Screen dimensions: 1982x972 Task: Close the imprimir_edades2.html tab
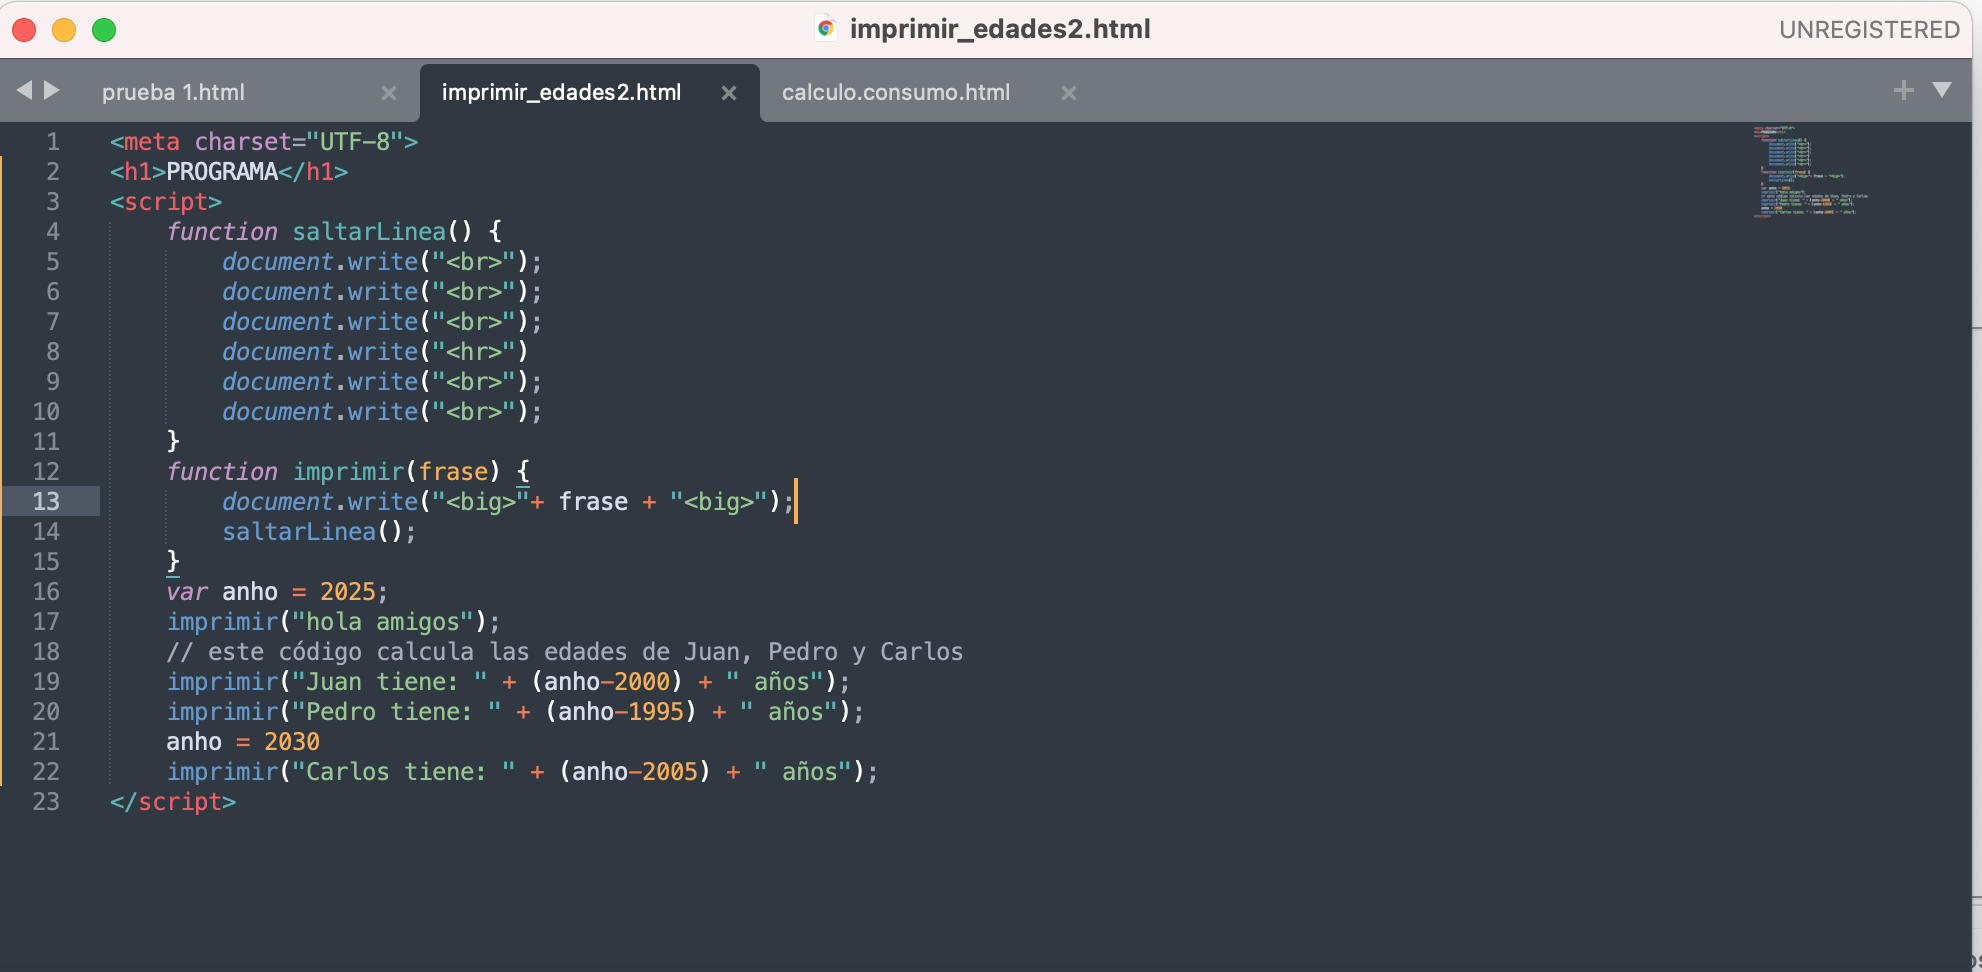729,93
